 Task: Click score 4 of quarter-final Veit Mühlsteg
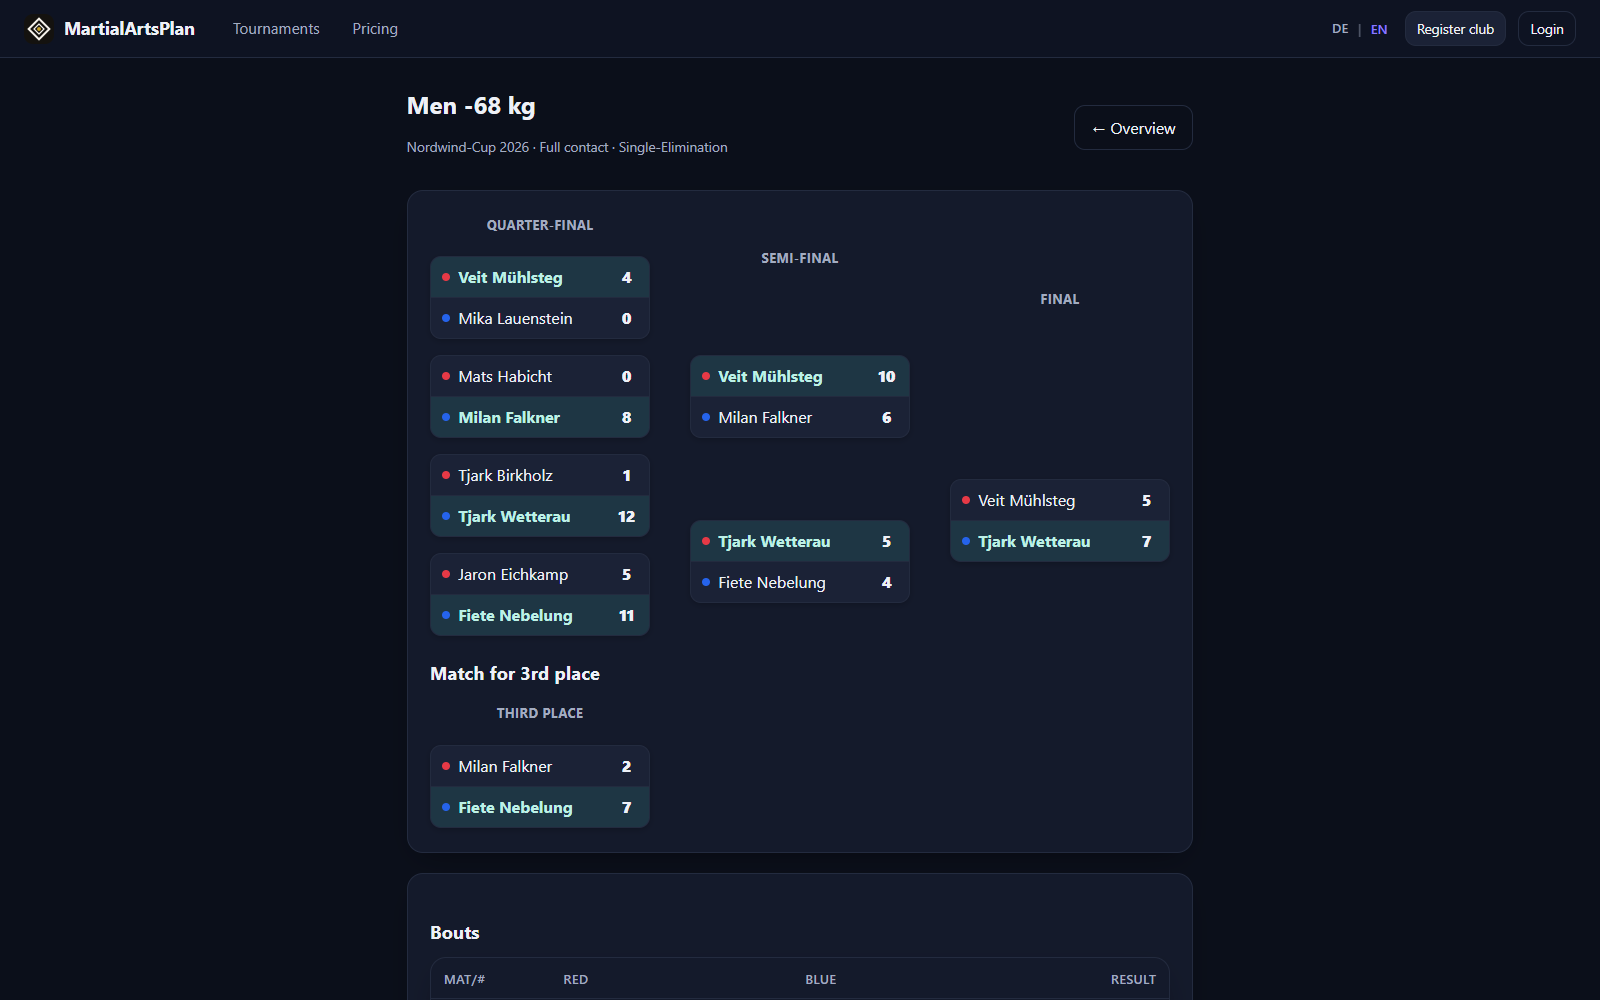click(x=627, y=277)
